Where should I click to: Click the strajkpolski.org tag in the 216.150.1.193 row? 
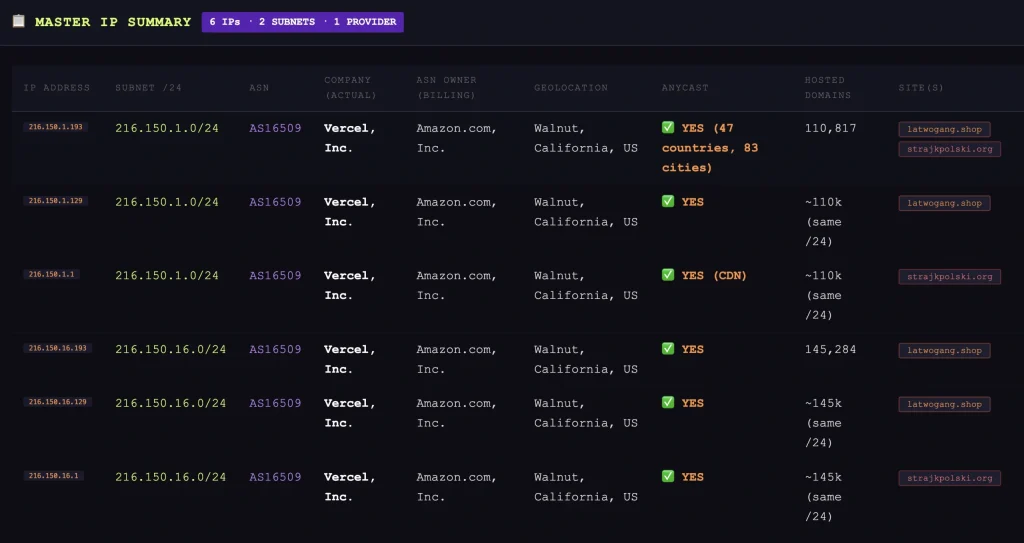pos(950,149)
